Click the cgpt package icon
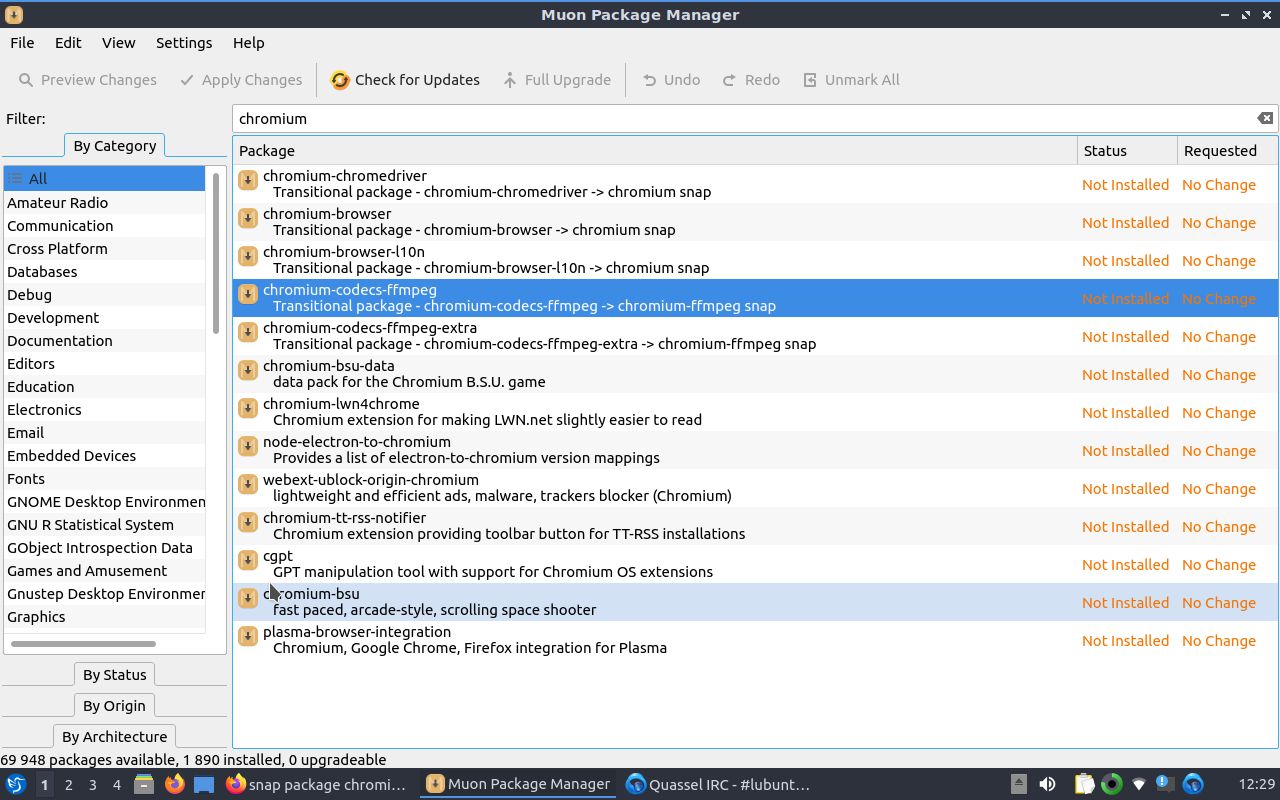Viewport: 1280px width, 800px height. coord(248,561)
